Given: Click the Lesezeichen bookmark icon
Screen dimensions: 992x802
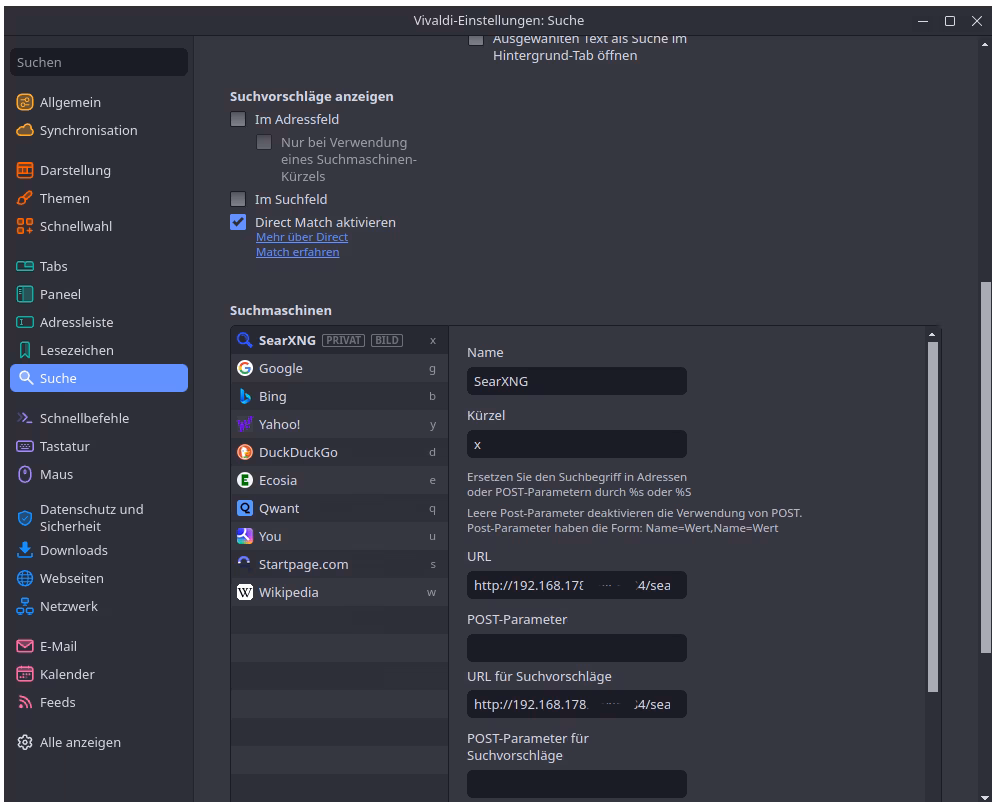Looking at the screenshot, I should tap(25, 350).
